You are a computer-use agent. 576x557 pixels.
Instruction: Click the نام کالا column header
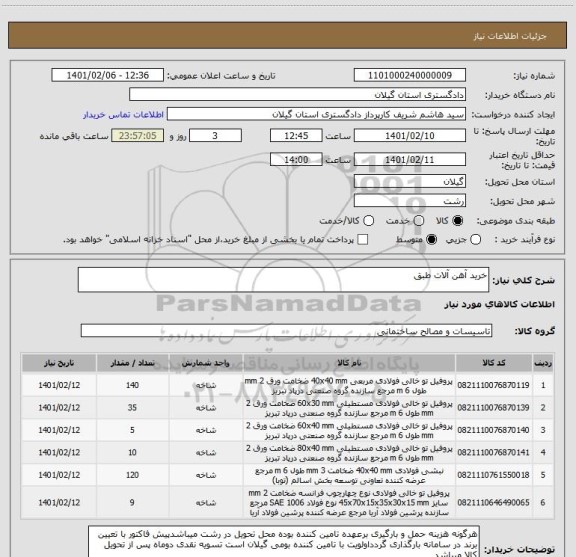(x=349, y=363)
